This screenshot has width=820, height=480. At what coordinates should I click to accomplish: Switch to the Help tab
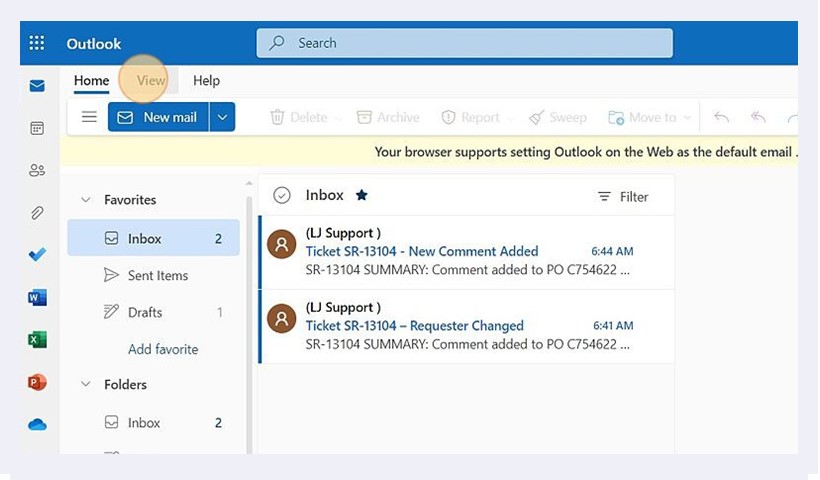207,81
